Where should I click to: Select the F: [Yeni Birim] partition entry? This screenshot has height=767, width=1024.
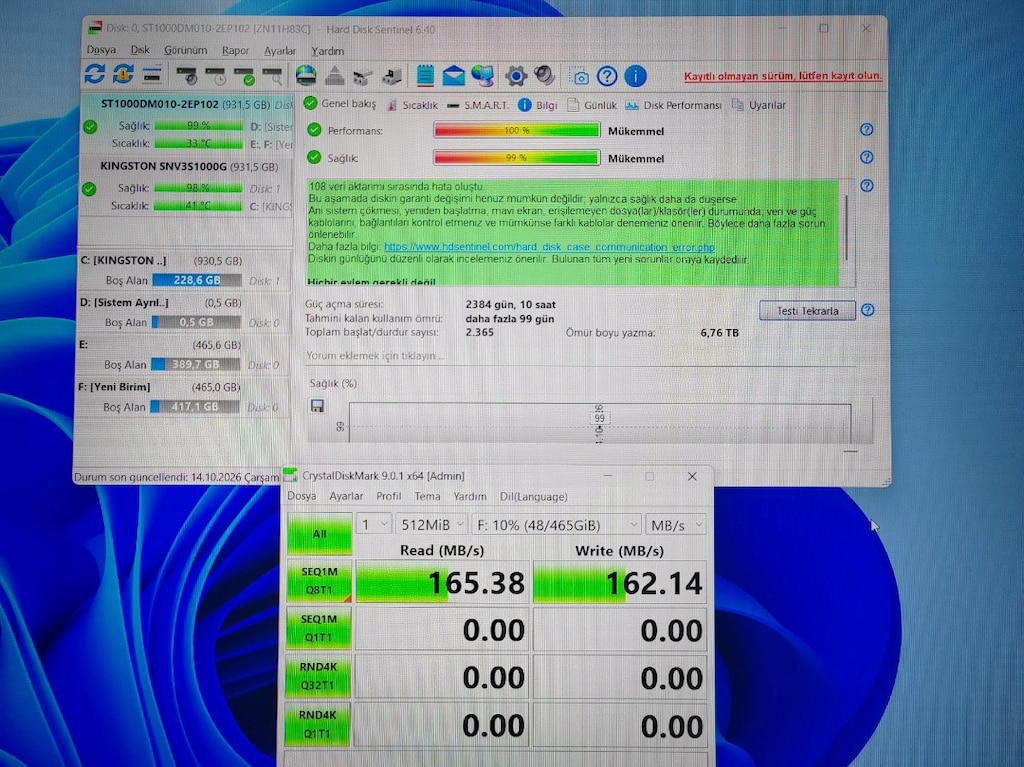point(183,397)
